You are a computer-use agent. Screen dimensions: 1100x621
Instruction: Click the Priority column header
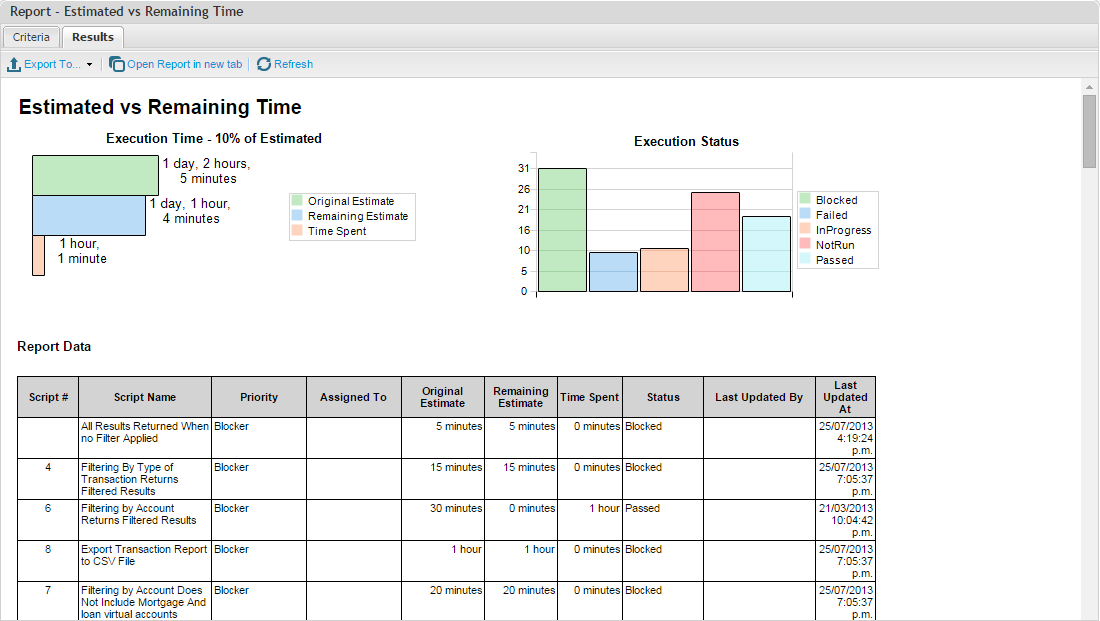259,397
